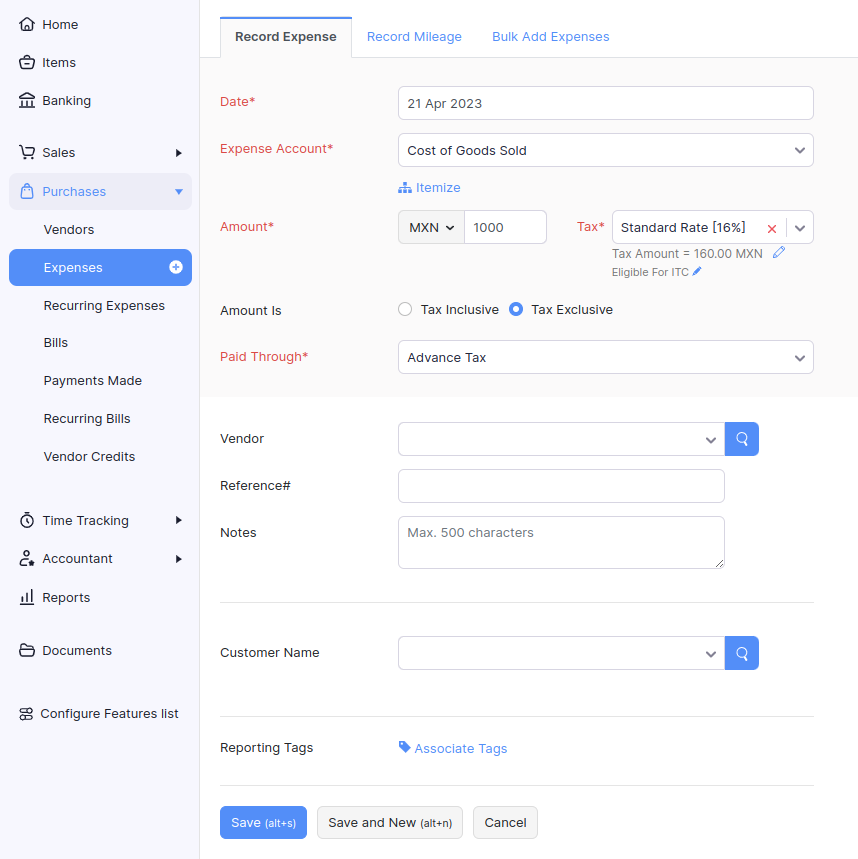Select the Tax Exclusive radio button

point(515,309)
